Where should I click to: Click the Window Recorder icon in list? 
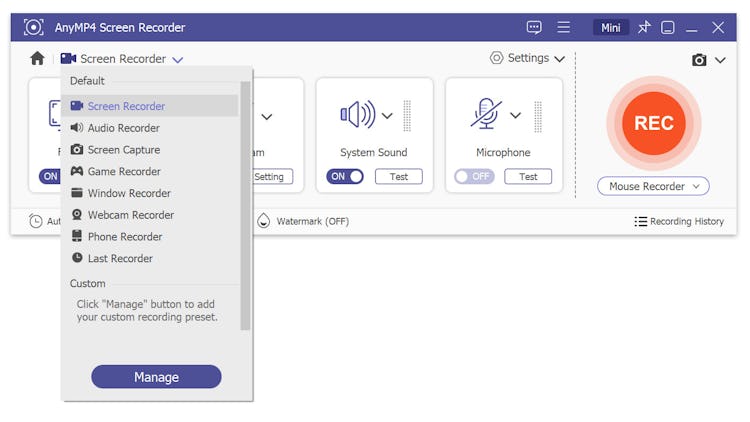point(77,193)
